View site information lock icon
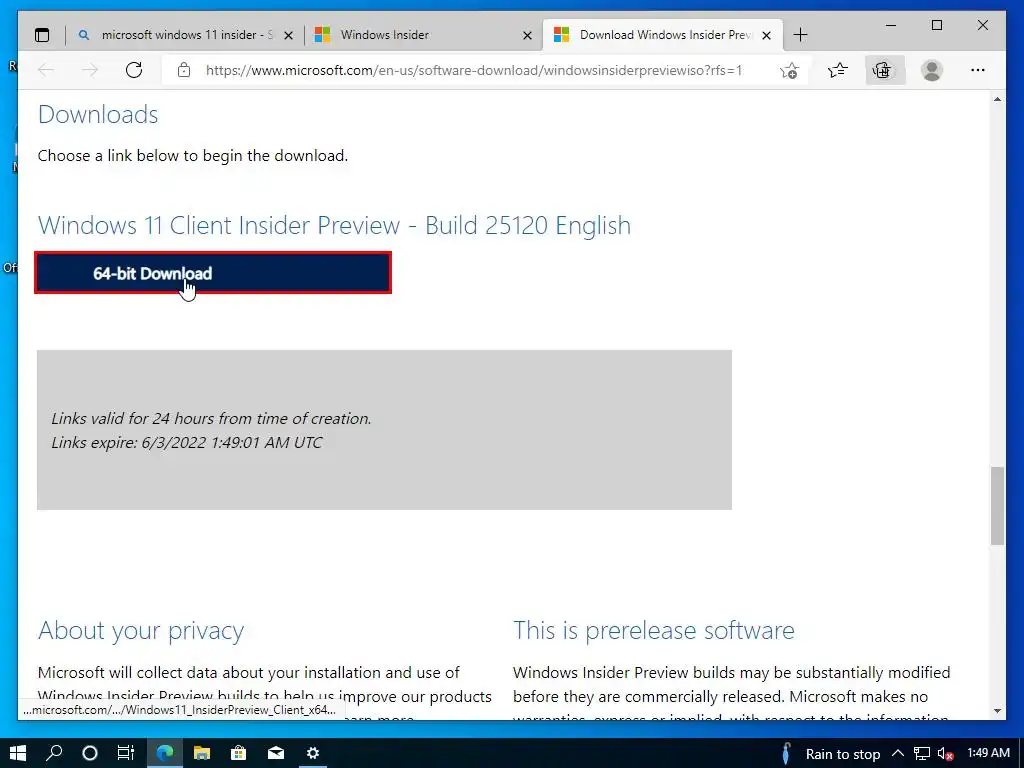The width and height of the screenshot is (1024, 768). coord(184,70)
